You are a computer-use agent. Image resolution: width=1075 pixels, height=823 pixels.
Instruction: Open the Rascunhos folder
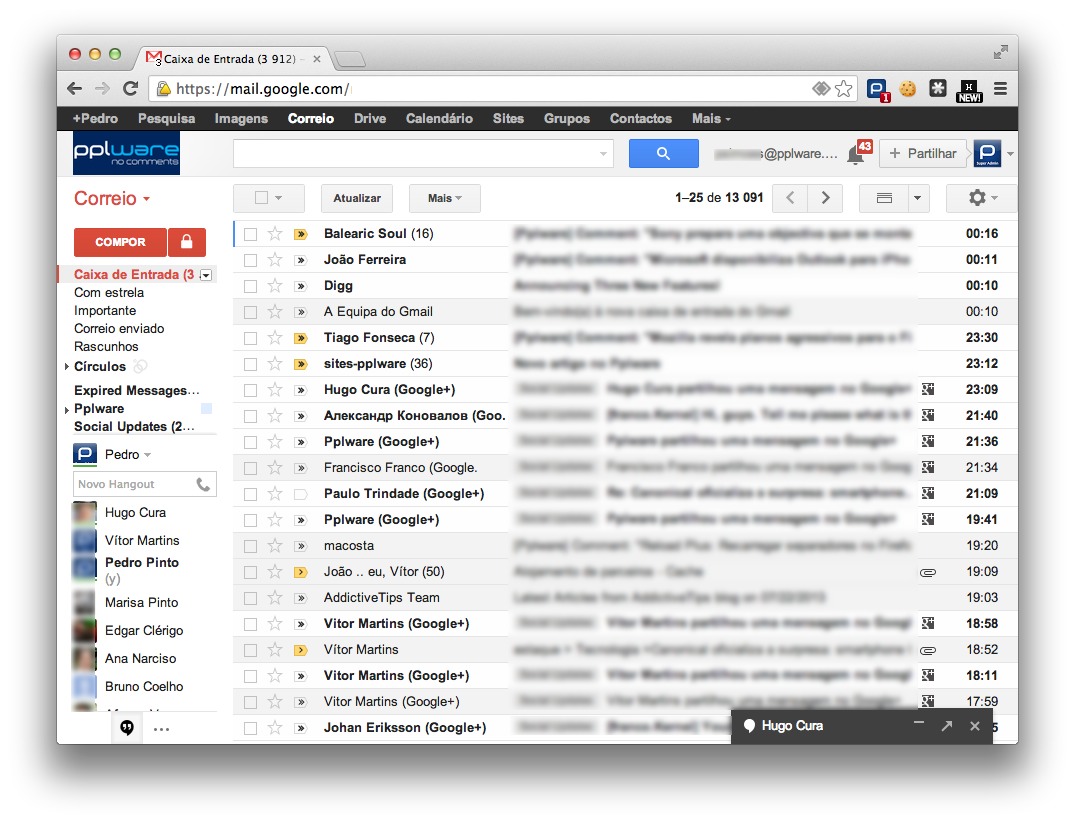tap(106, 346)
